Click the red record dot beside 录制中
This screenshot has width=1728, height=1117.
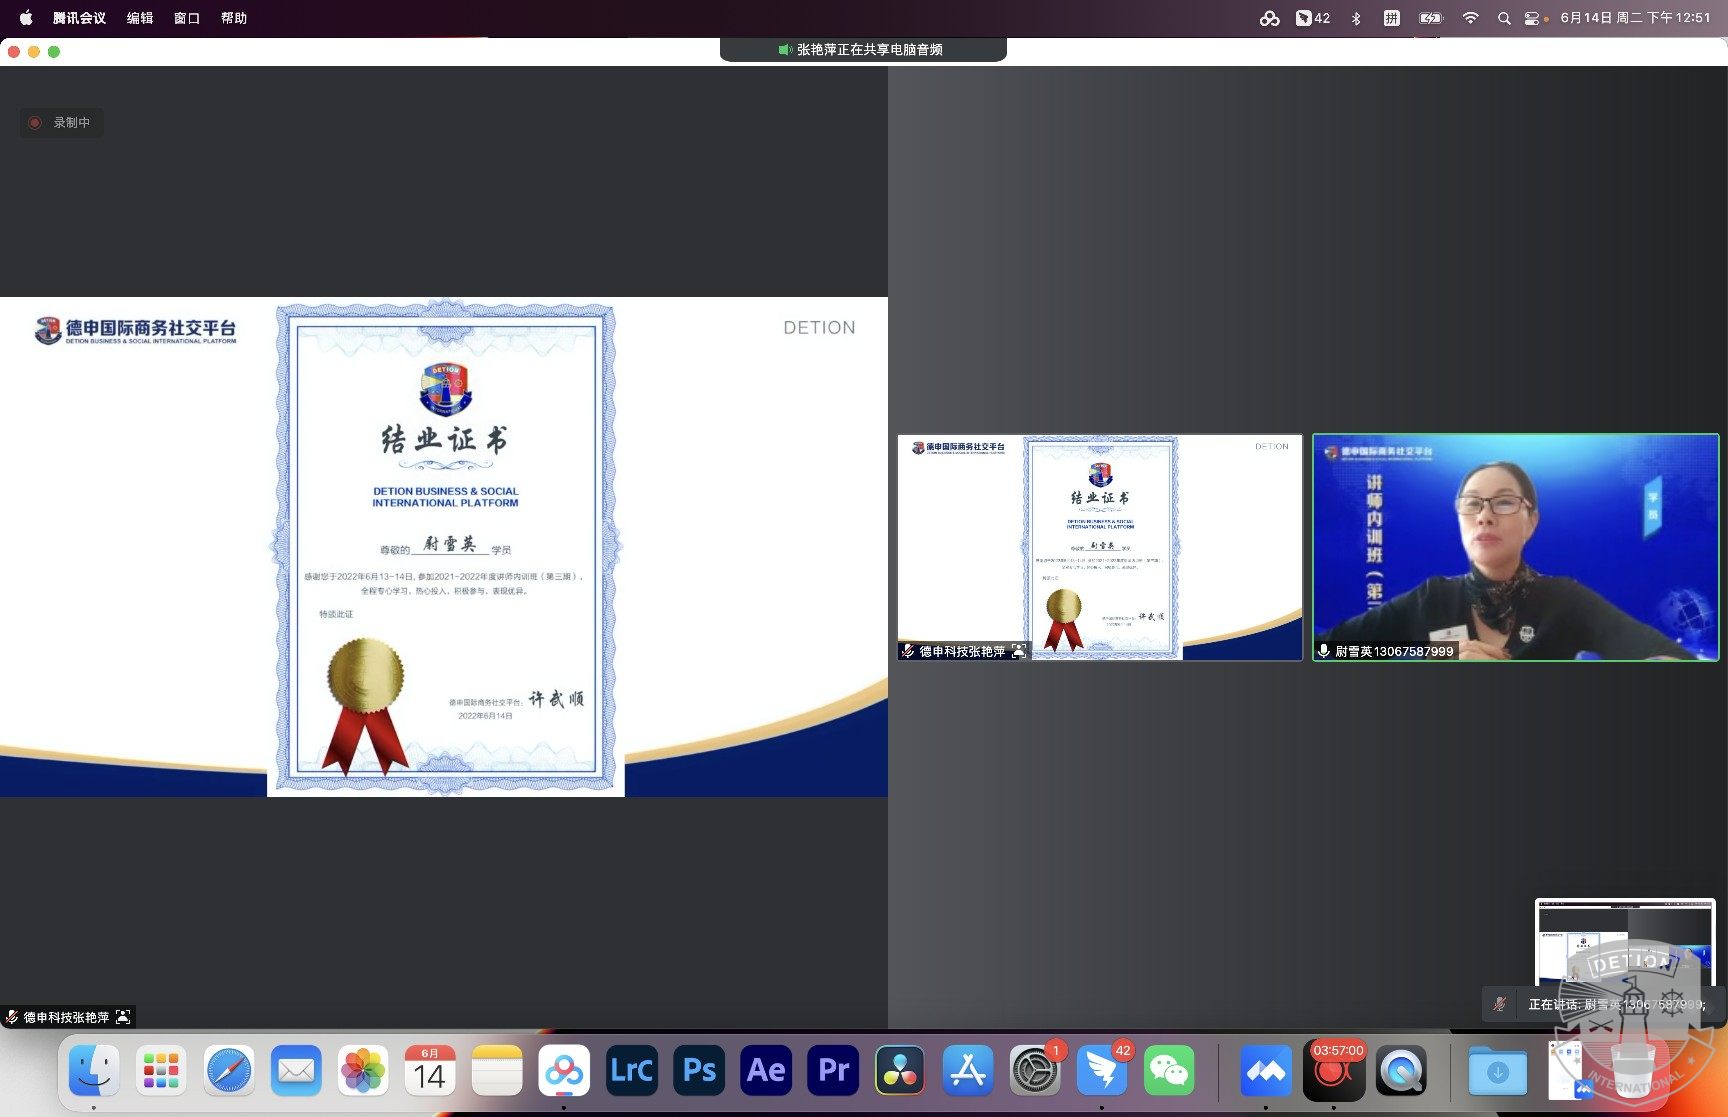coord(35,123)
